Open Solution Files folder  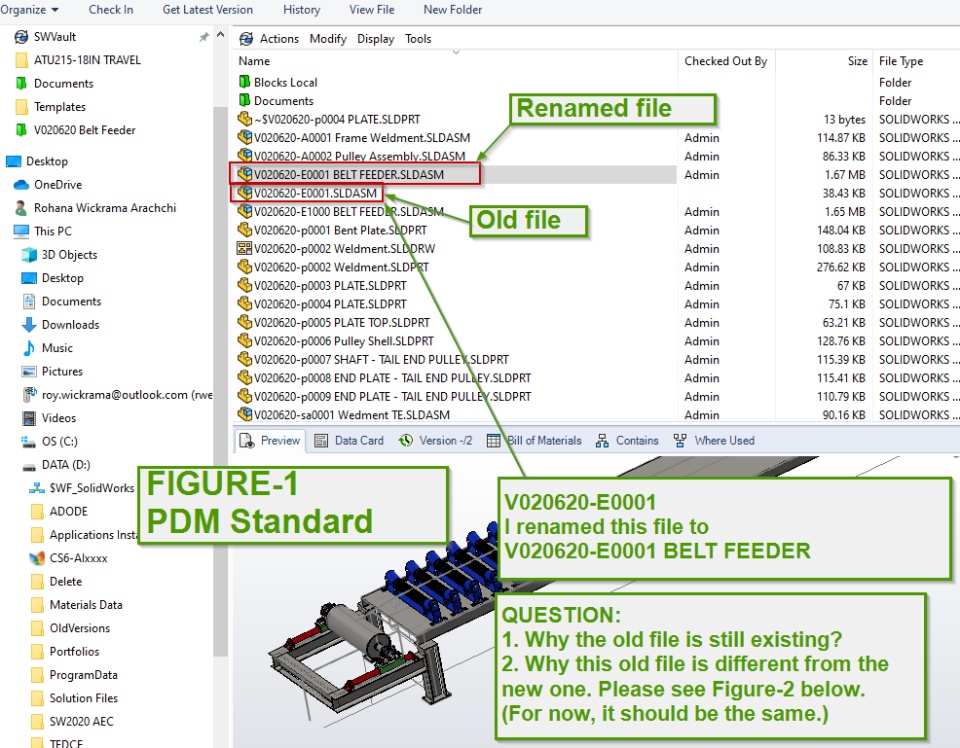coord(74,698)
